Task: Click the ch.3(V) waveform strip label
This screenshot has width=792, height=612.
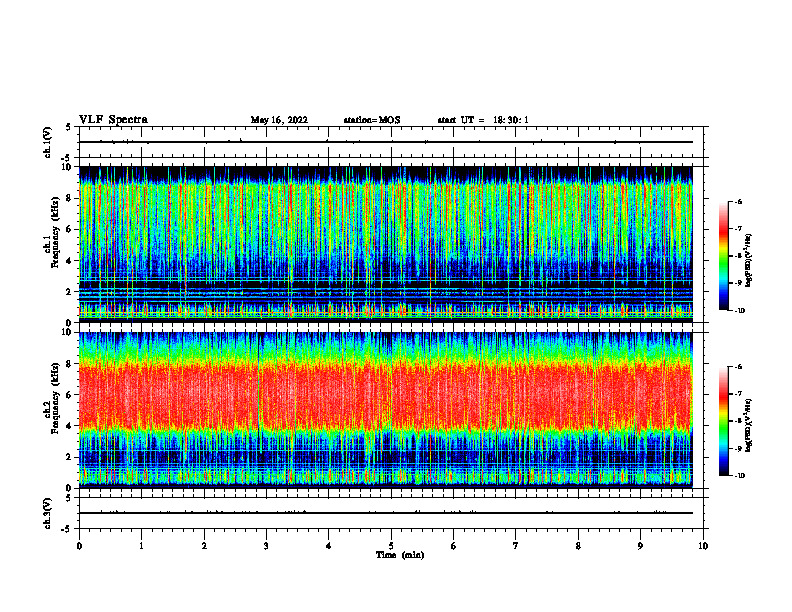Action: click(x=48, y=513)
